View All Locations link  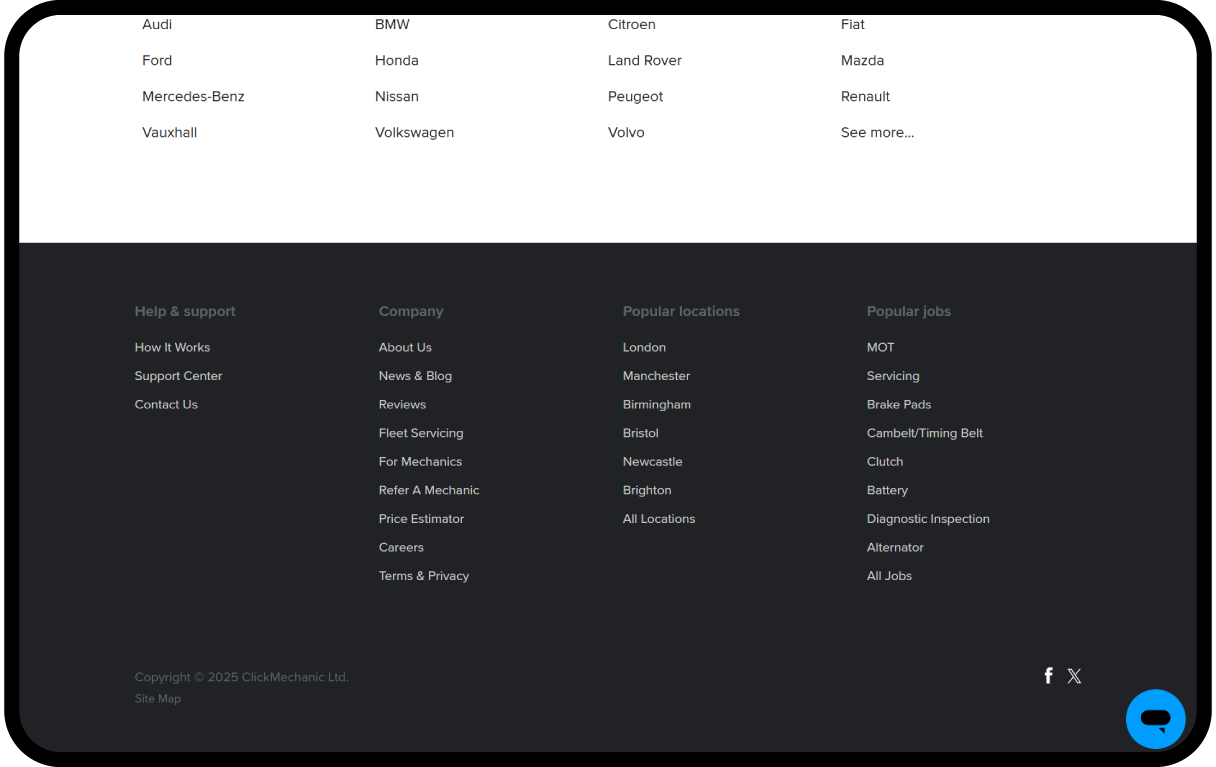point(659,518)
